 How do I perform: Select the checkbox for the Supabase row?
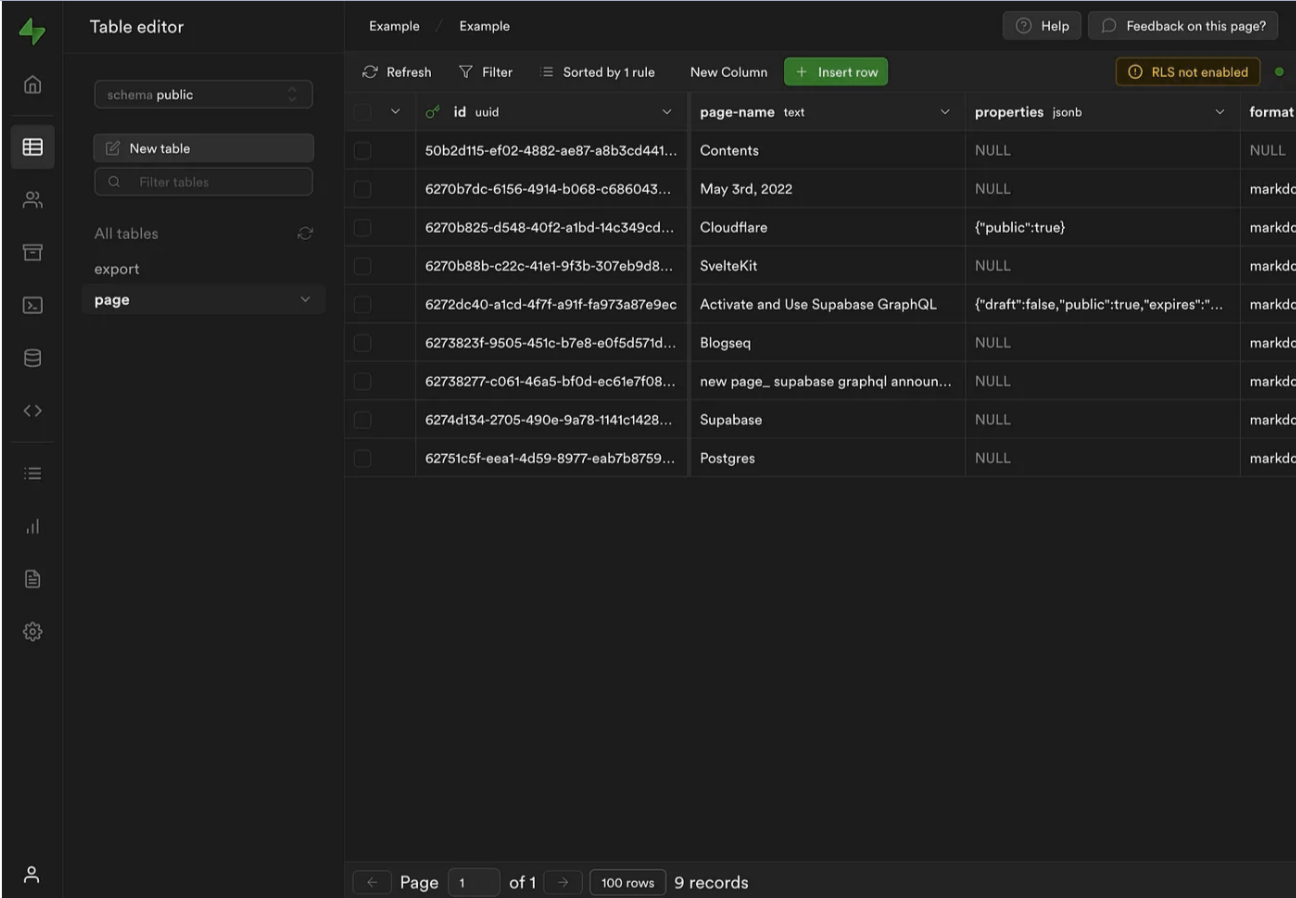(x=362, y=420)
